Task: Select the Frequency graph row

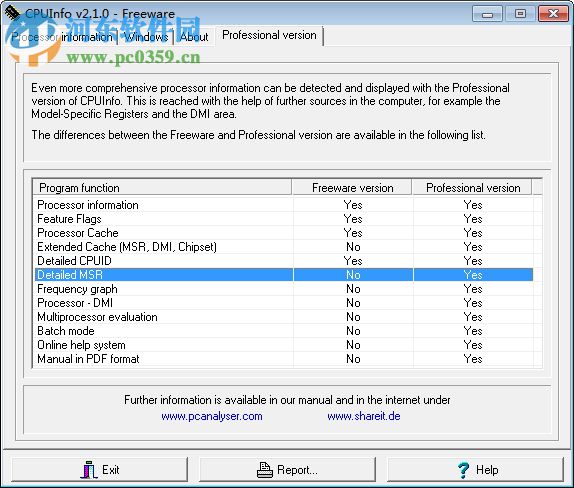Action: [x=284, y=289]
